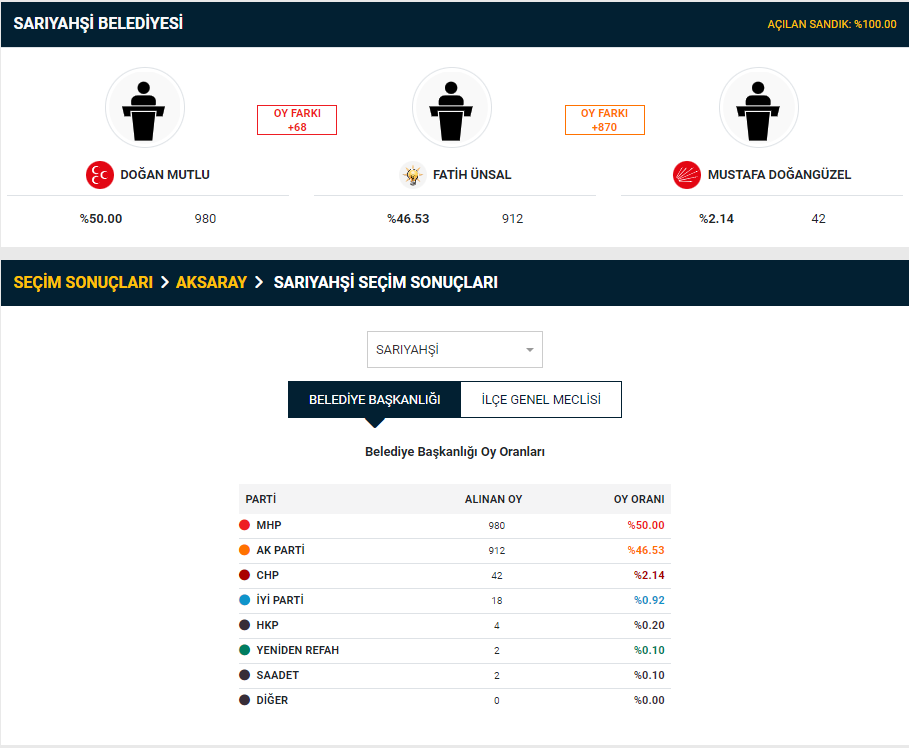Click vote count 912 under Fatih Ünsal
Image resolution: width=909 pixels, height=748 pixels.
pos(512,219)
